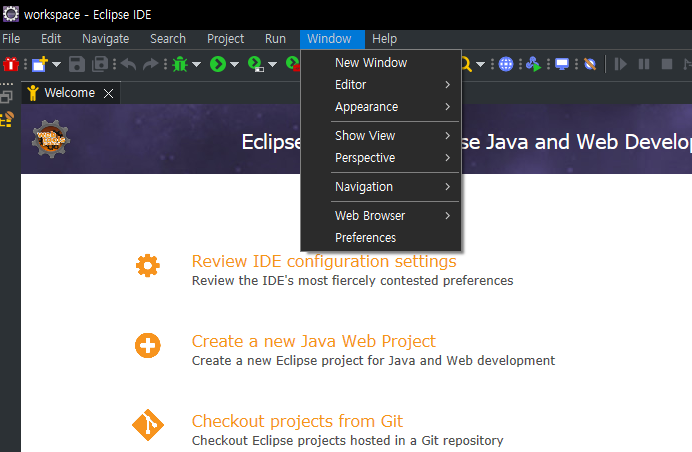Click Create a new Java Web Project link

pyautogui.click(x=314, y=341)
